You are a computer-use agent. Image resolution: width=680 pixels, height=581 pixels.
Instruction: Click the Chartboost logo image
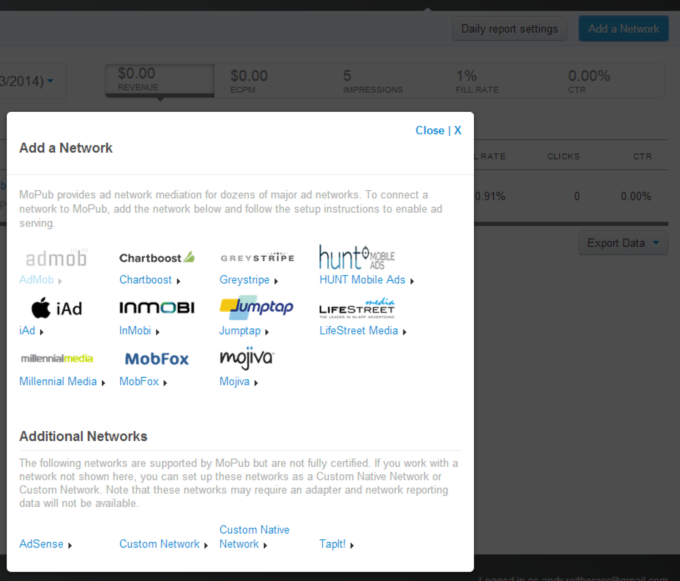click(157, 258)
